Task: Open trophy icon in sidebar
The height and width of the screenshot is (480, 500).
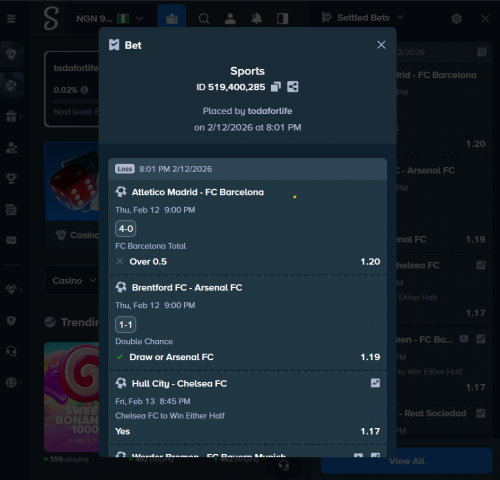Action: coord(12,178)
